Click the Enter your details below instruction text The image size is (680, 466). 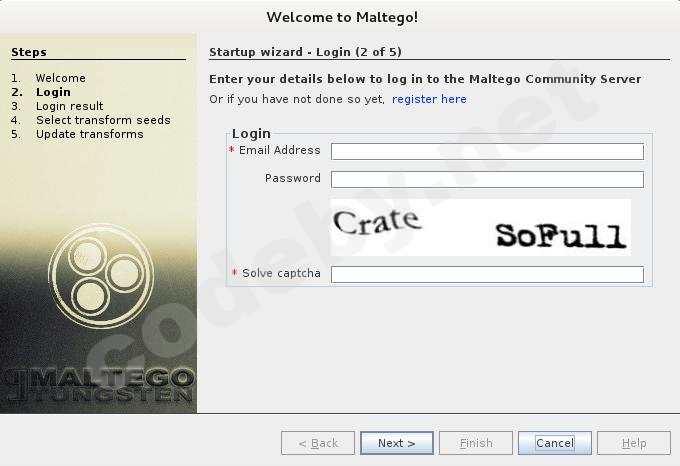tap(425, 79)
